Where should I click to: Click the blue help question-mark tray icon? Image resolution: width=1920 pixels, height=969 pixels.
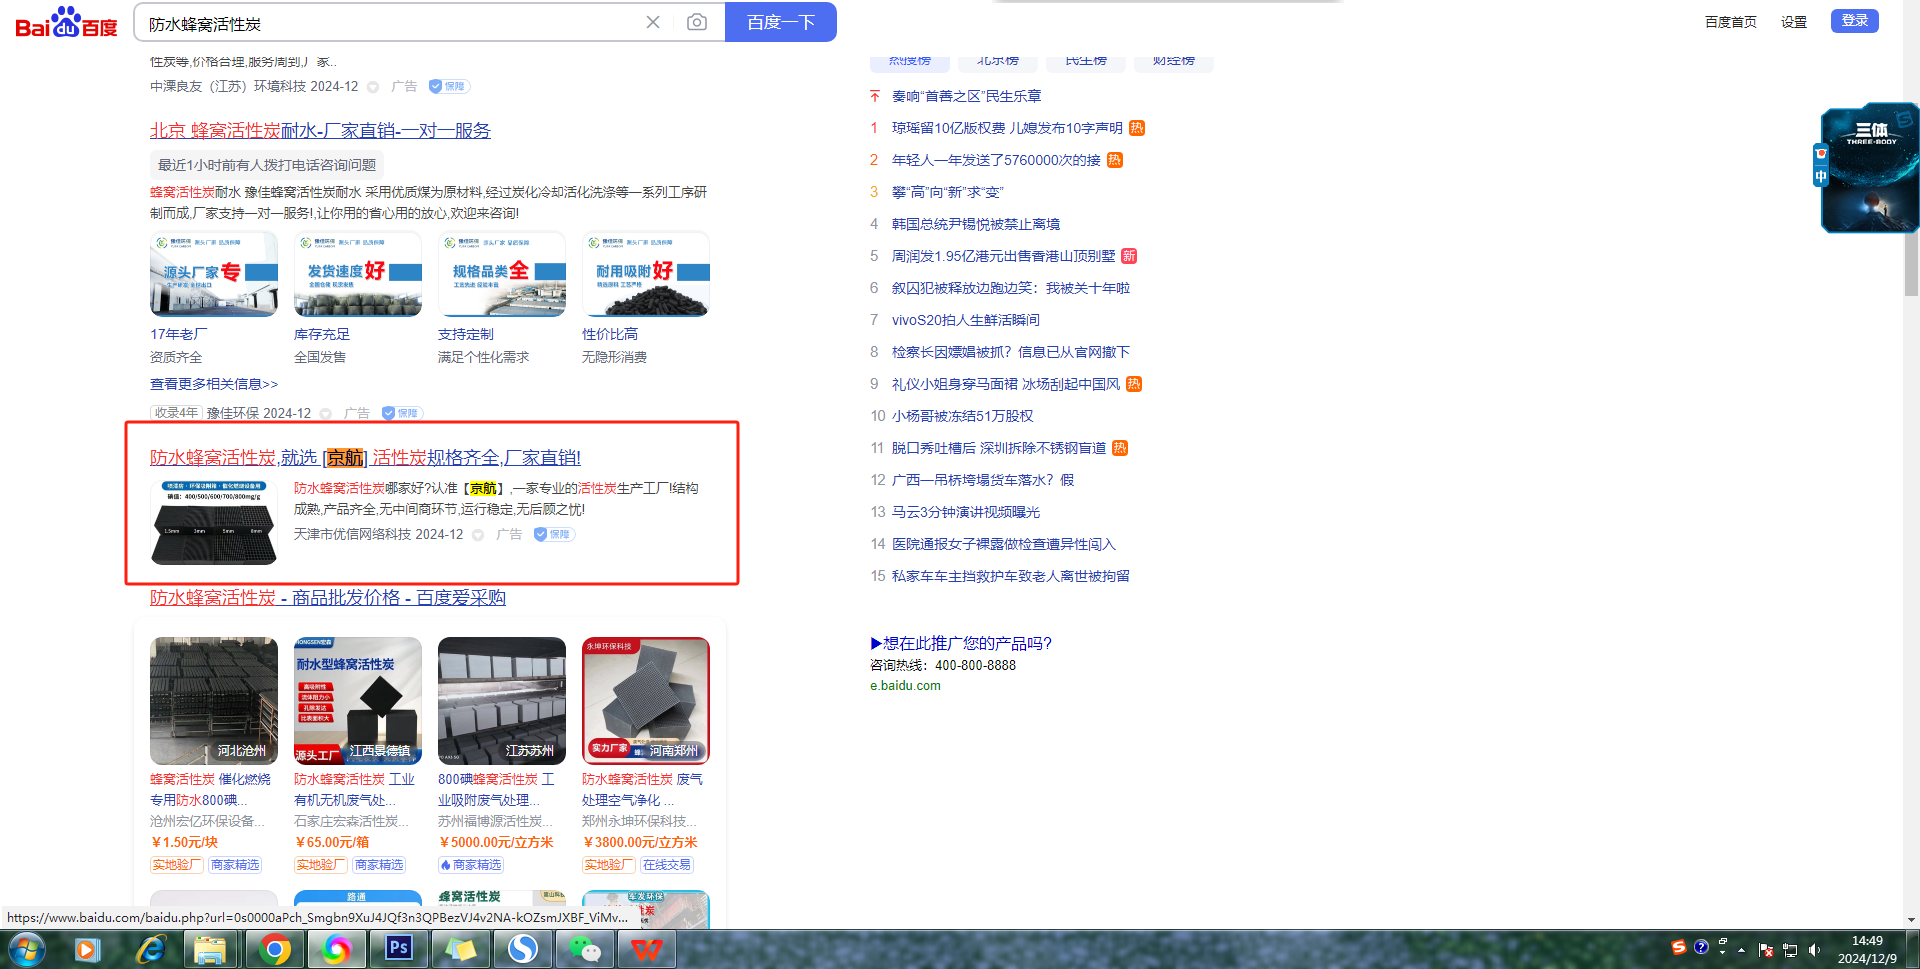coord(1701,947)
